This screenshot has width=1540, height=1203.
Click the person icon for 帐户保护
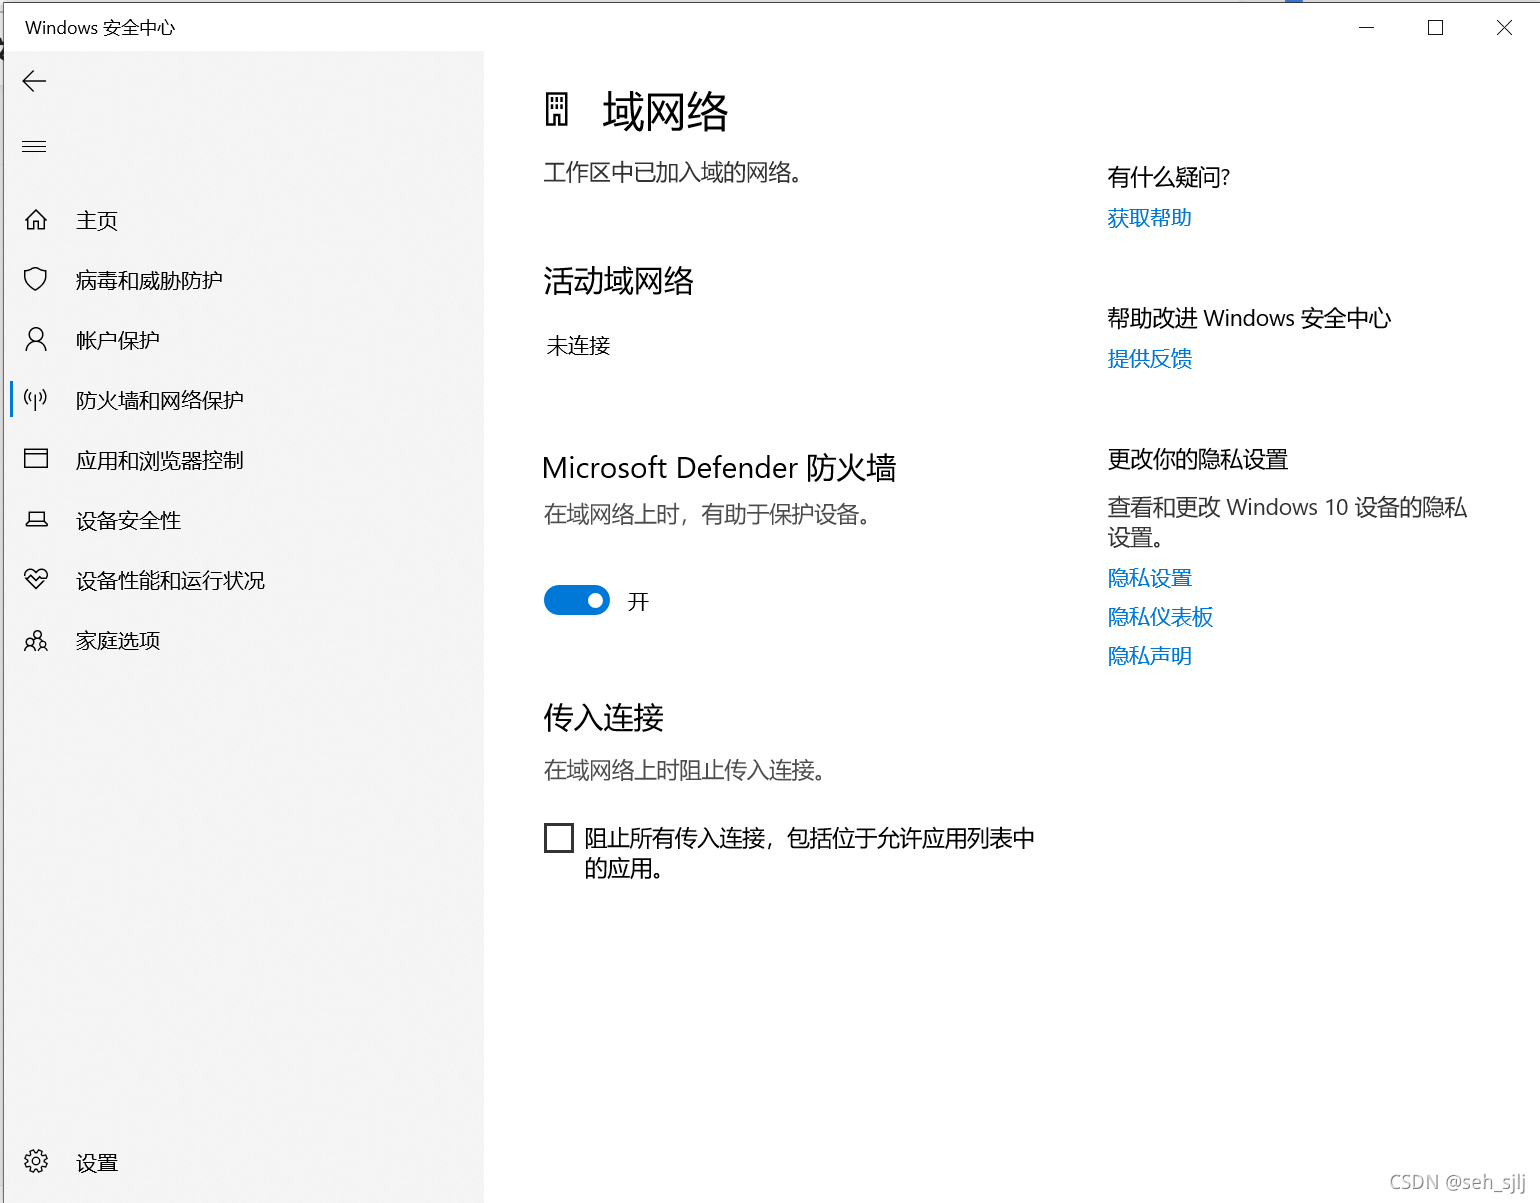coord(36,340)
